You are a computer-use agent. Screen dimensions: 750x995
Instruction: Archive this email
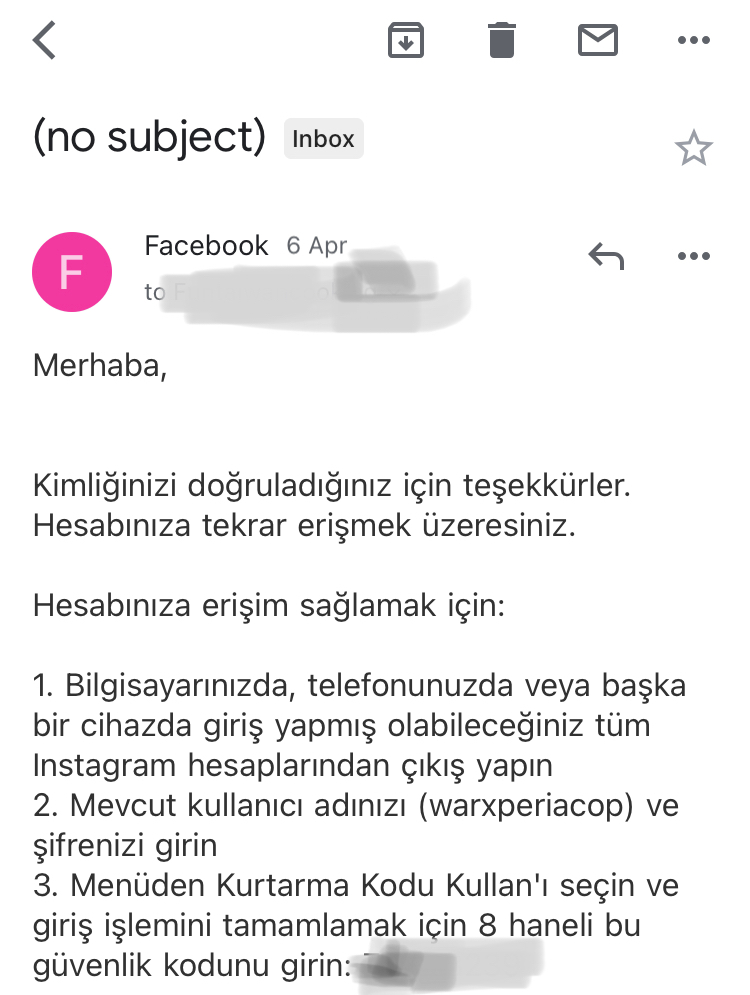click(406, 41)
